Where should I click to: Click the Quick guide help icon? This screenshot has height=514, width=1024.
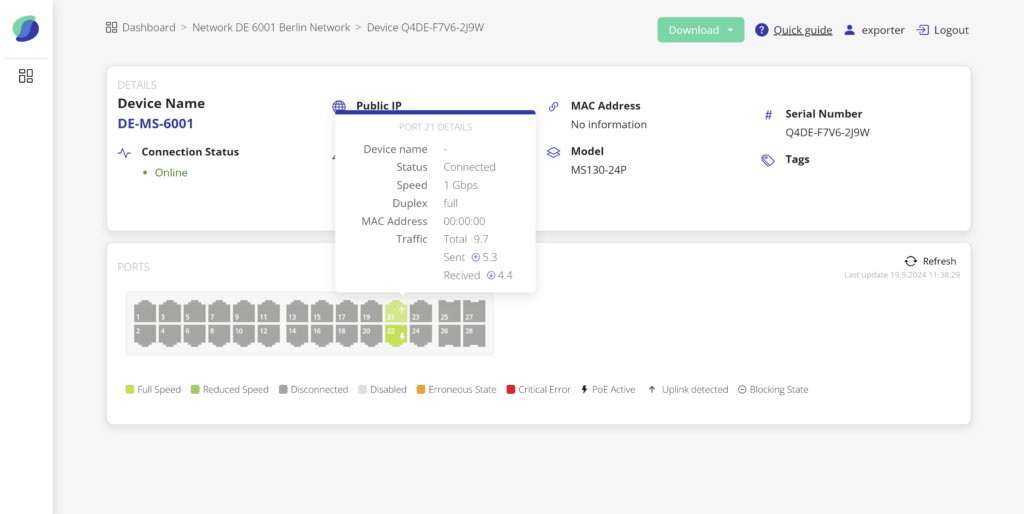[x=762, y=30]
